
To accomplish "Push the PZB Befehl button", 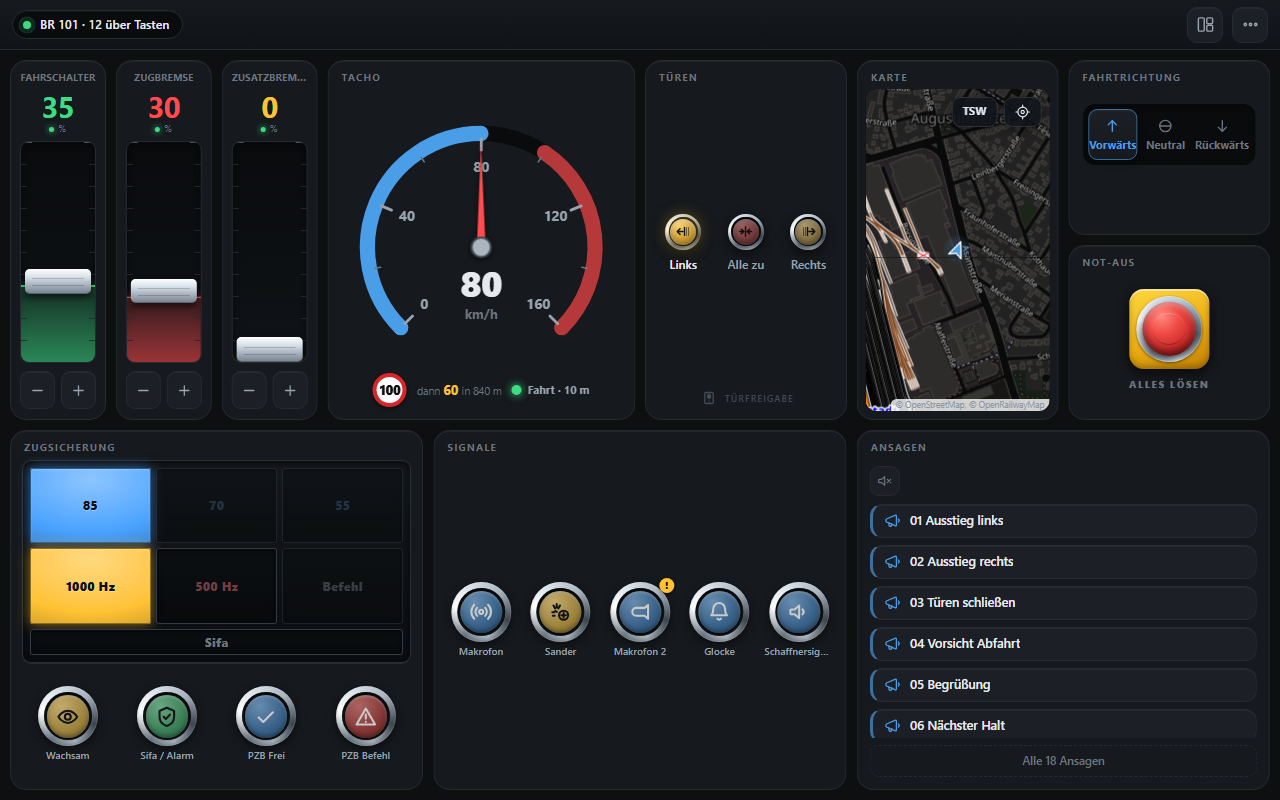I will (366, 716).
